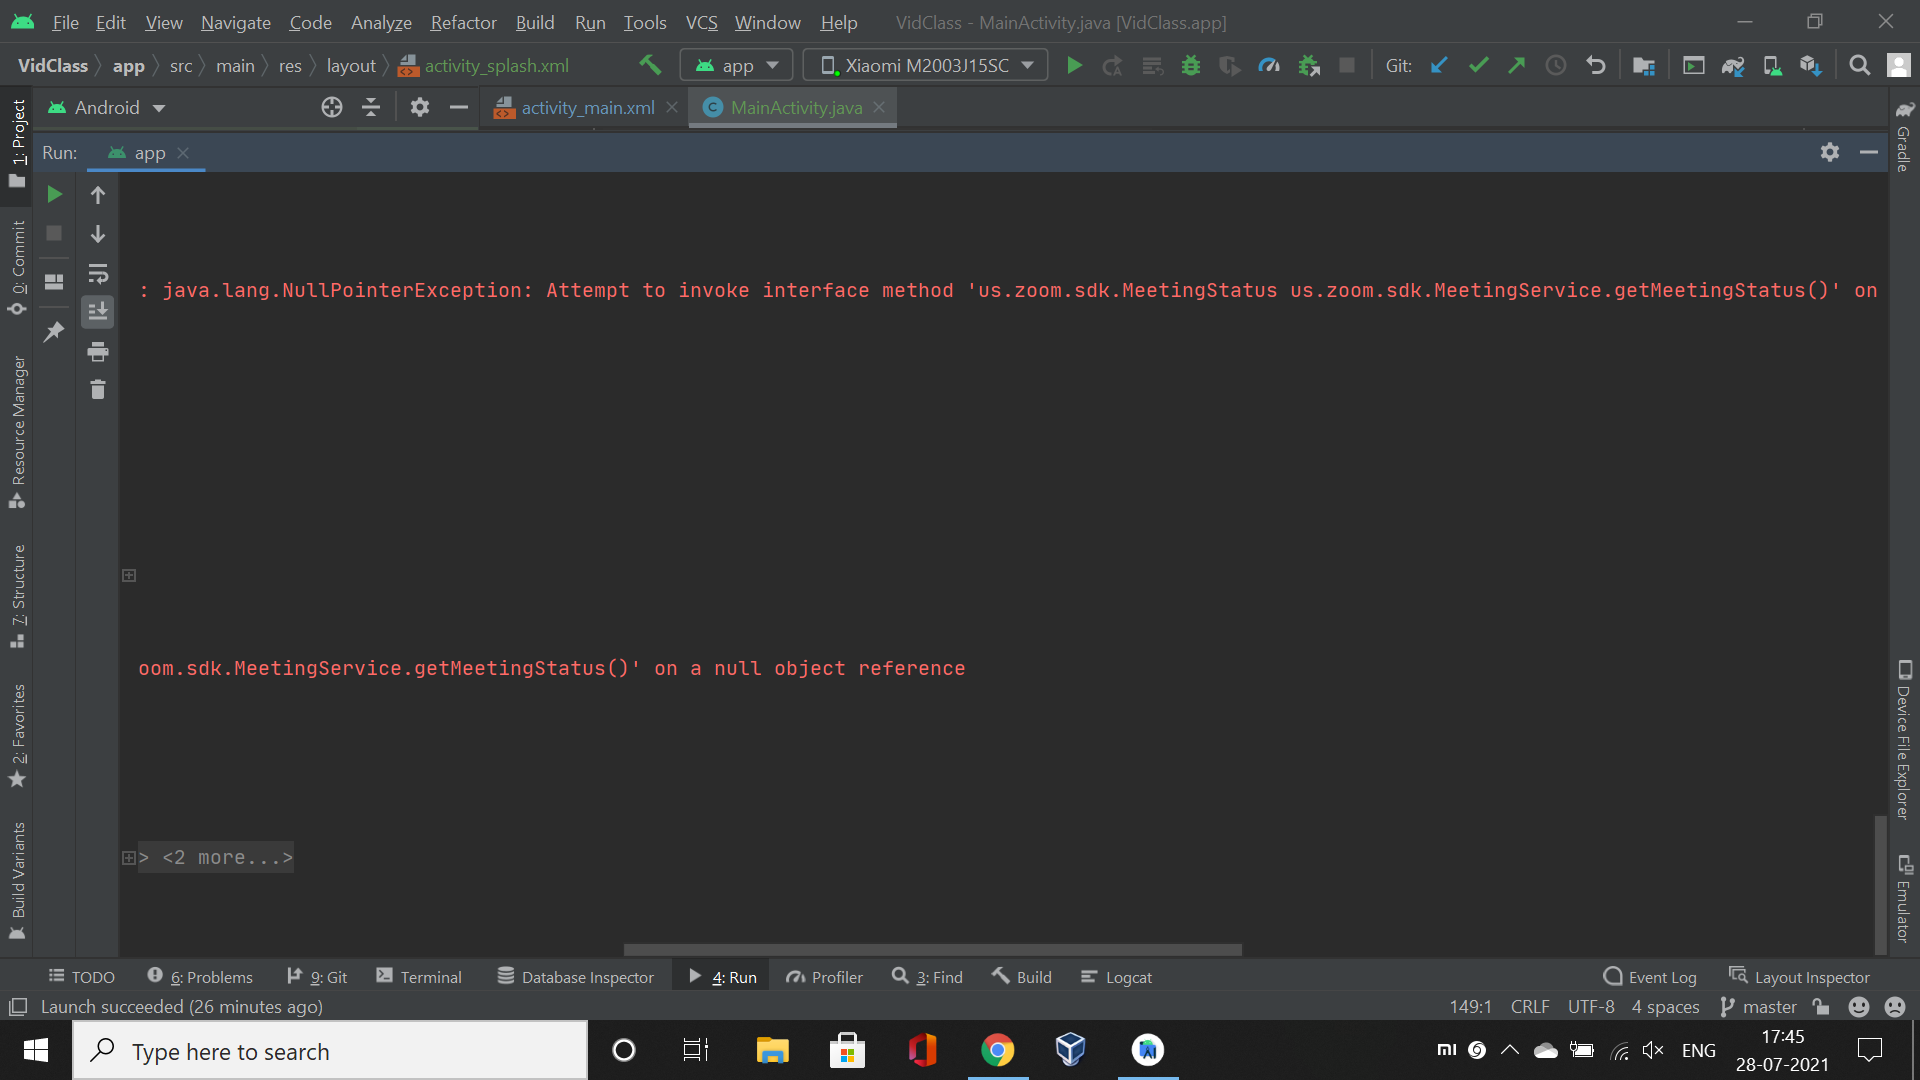Toggle the Pin Tab icon
Image resolution: width=1920 pixels, height=1080 pixels.
point(54,331)
